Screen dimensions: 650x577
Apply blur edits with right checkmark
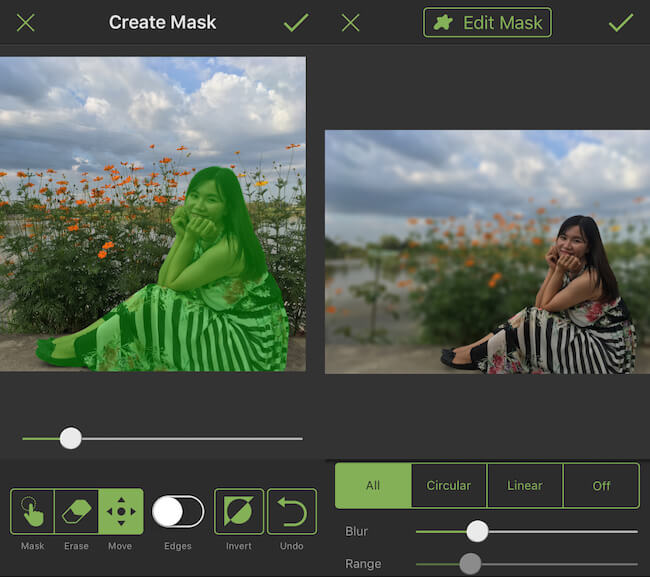pos(621,23)
